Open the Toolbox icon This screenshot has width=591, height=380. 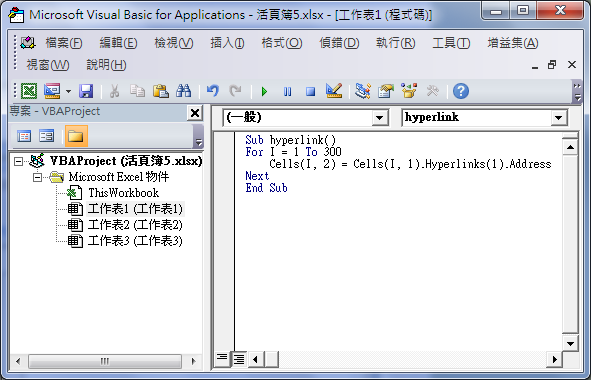click(x=433, y=91)
